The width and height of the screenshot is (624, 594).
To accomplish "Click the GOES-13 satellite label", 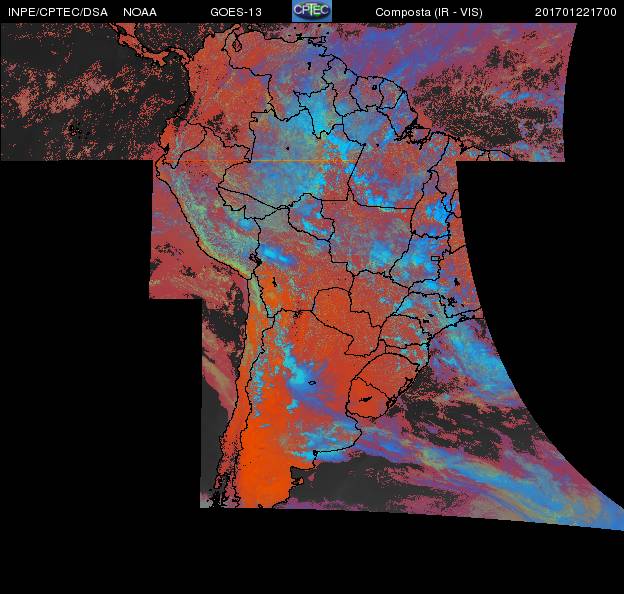I will click(236, 12).
